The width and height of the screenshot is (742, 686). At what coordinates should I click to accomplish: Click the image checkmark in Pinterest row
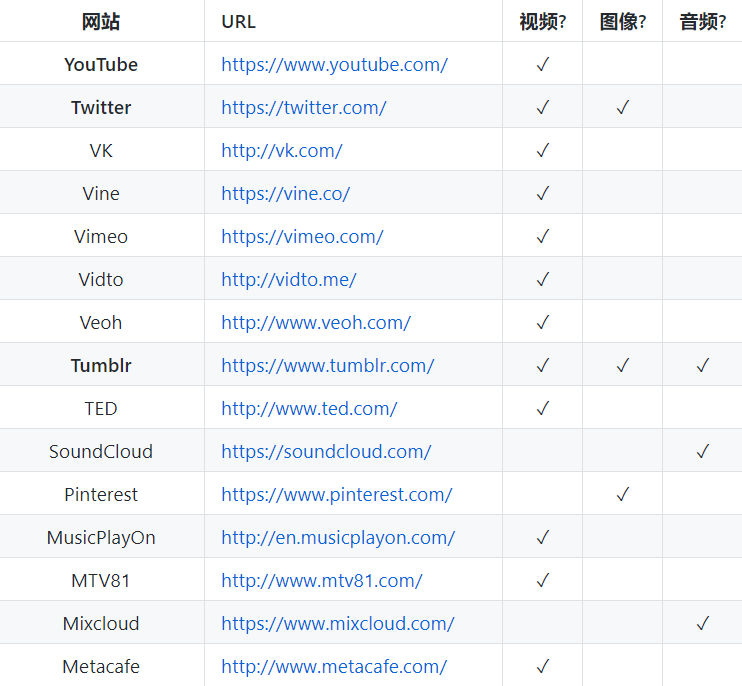(x=623, y=494)
